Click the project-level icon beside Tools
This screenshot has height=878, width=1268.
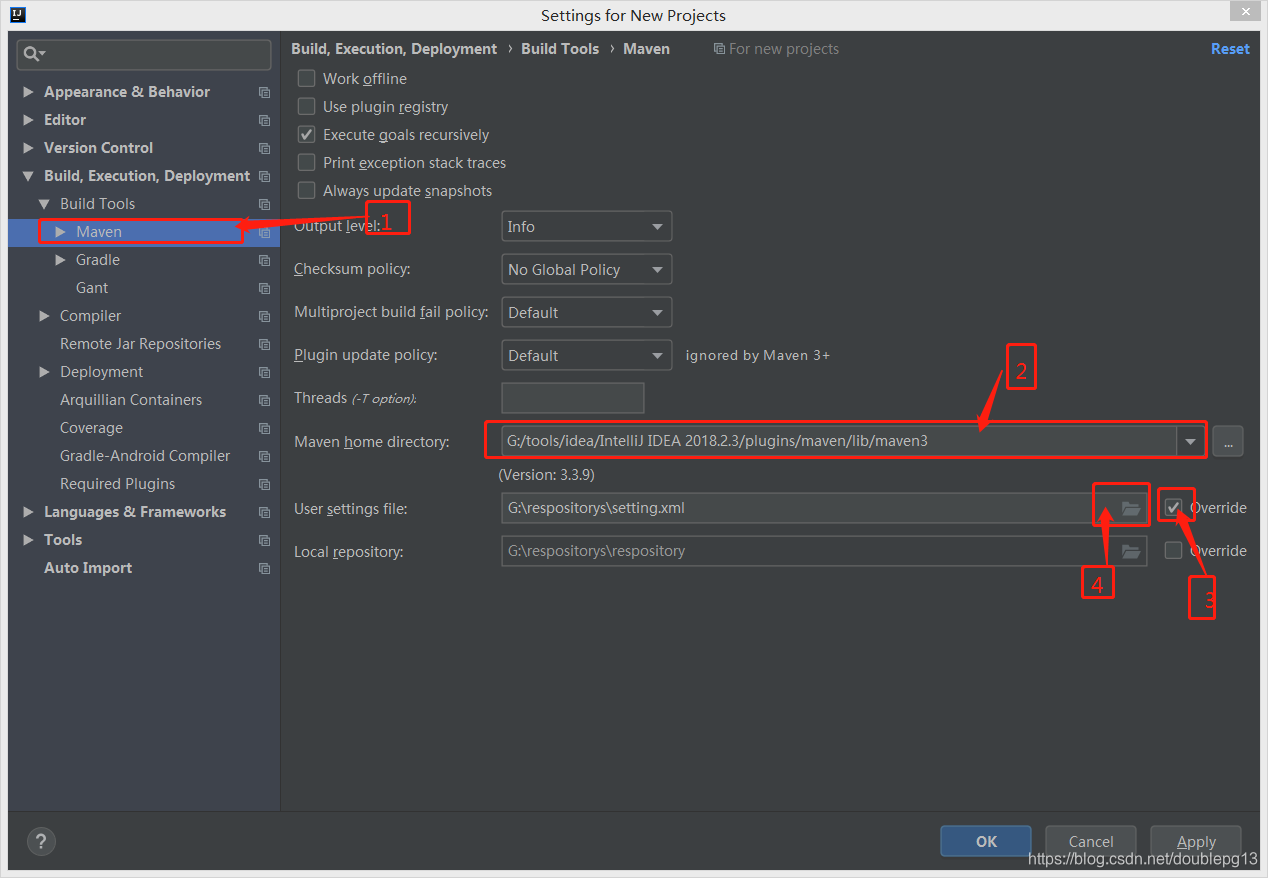[x=264, y=540]
